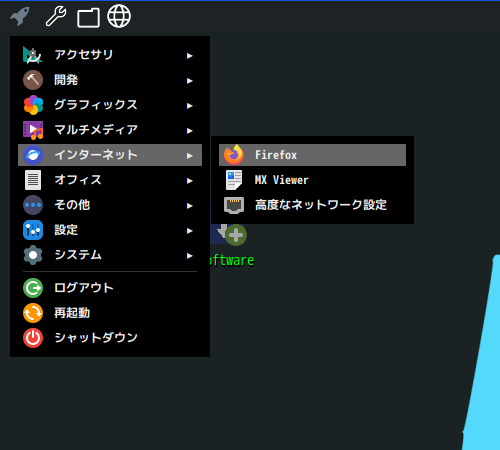Click the MX Viewer page icon

point(234,180)
